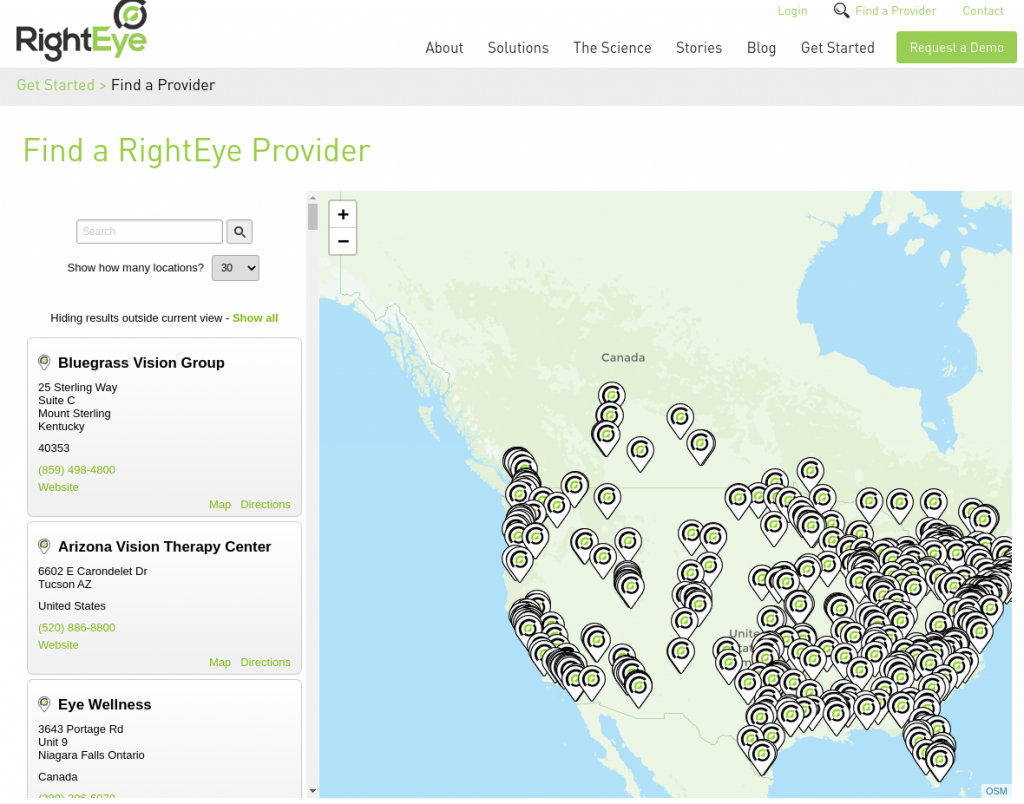Get Directions to Bluegrass Vision Group
The width and height of the screenshot is (1024, 804).
click(x=265, y=504)
